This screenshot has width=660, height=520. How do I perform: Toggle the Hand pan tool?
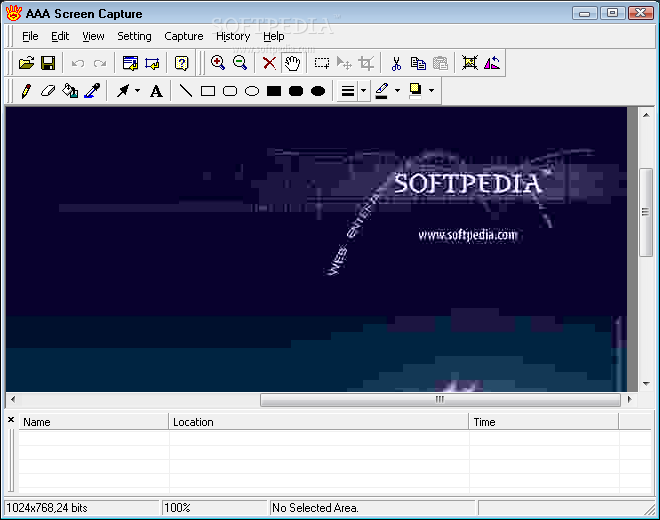(x=292, y=63)
